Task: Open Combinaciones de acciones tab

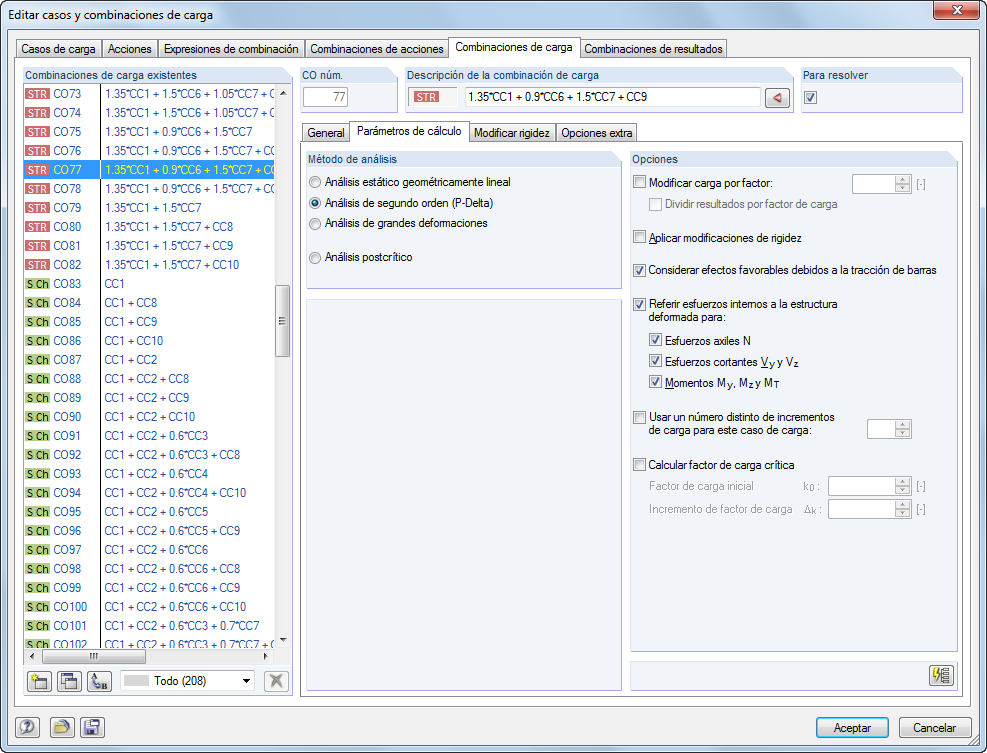Action: click(x=376, y=48)
